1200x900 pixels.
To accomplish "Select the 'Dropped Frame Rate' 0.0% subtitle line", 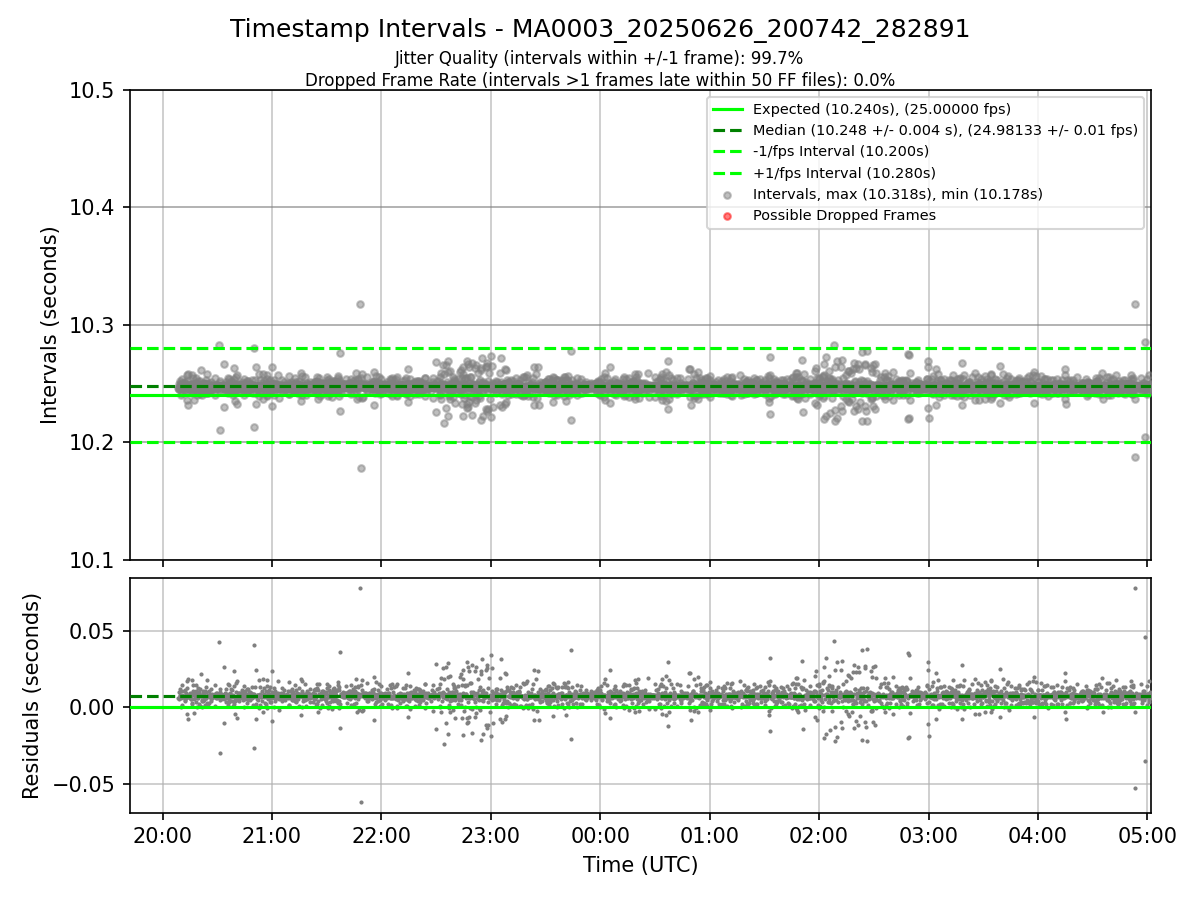I will tap(600, 79).
